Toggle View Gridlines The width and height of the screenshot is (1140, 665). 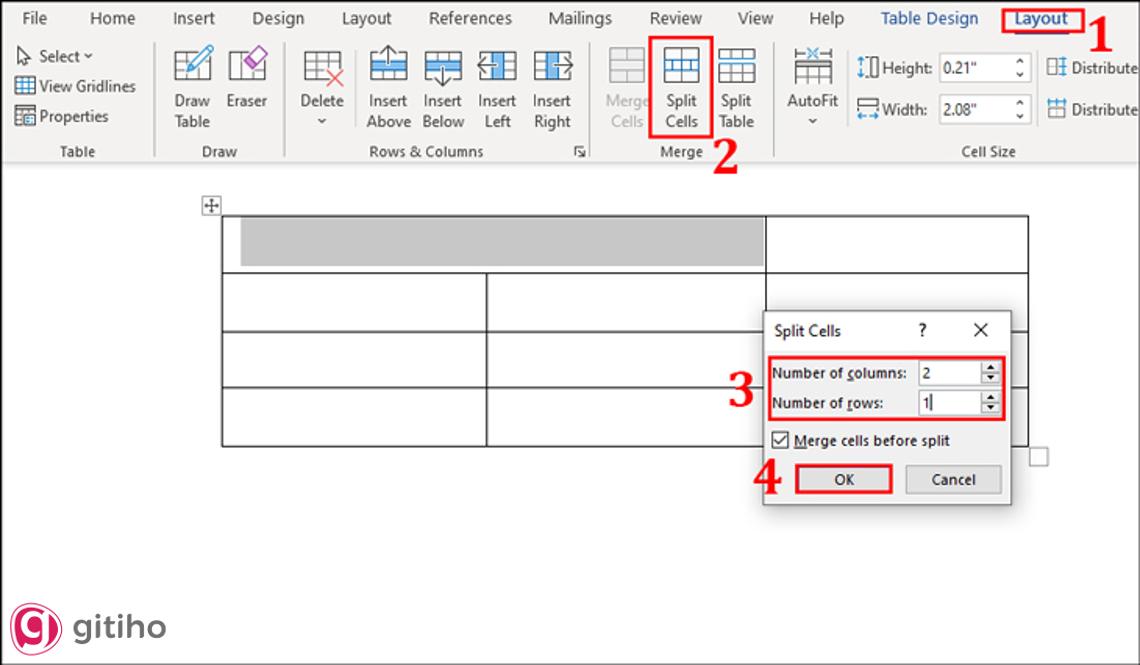[x=76, y=86]
